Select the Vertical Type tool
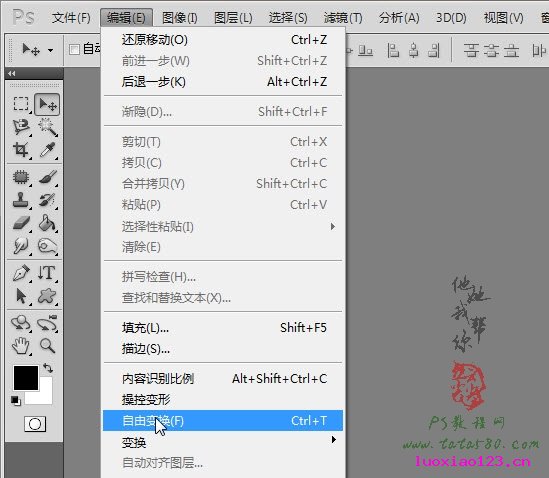Viewport: 549px width, 478px height. (x=48, y=273)
